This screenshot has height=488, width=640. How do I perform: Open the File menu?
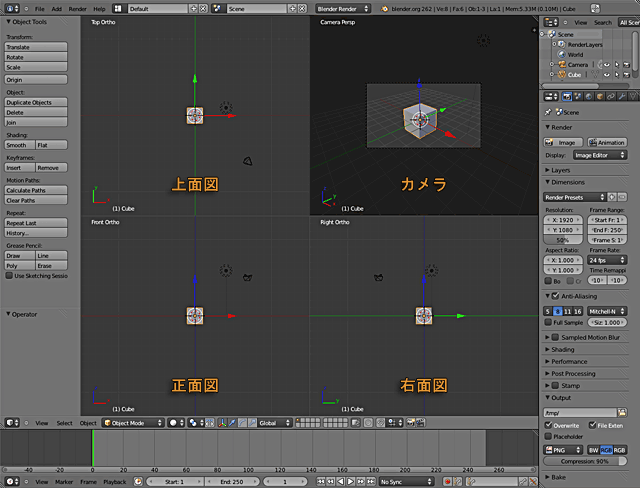[38, 8]
